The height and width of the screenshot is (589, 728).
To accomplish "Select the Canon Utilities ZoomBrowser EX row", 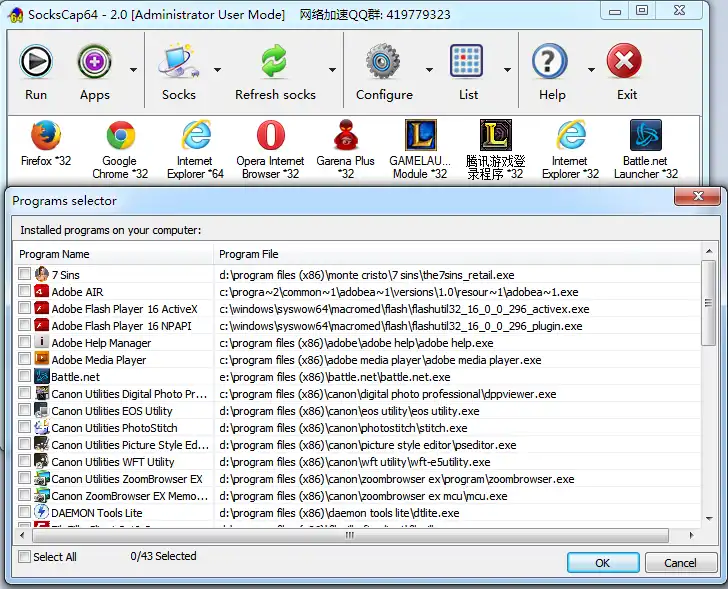I will (x=357, y=479).
